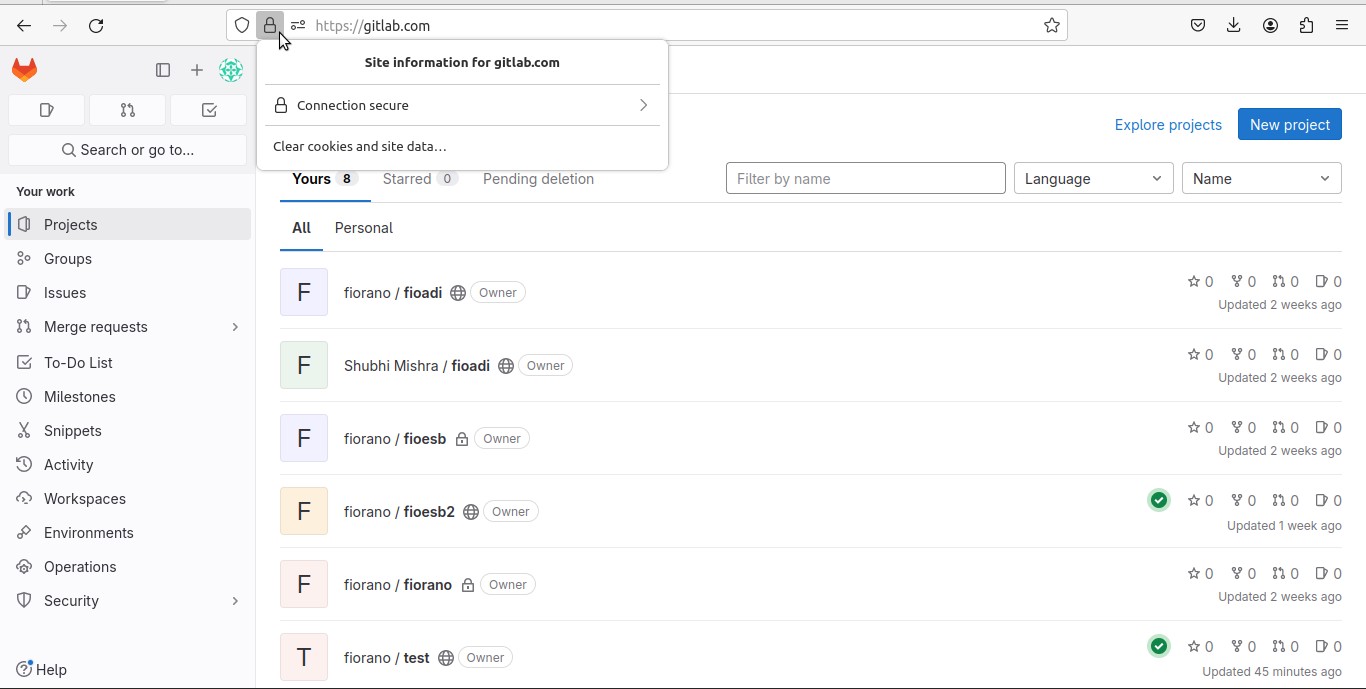The image size is (1366, 689).
Task: Open Workspaces in sidebar
Action: click(x=128, y=498)
